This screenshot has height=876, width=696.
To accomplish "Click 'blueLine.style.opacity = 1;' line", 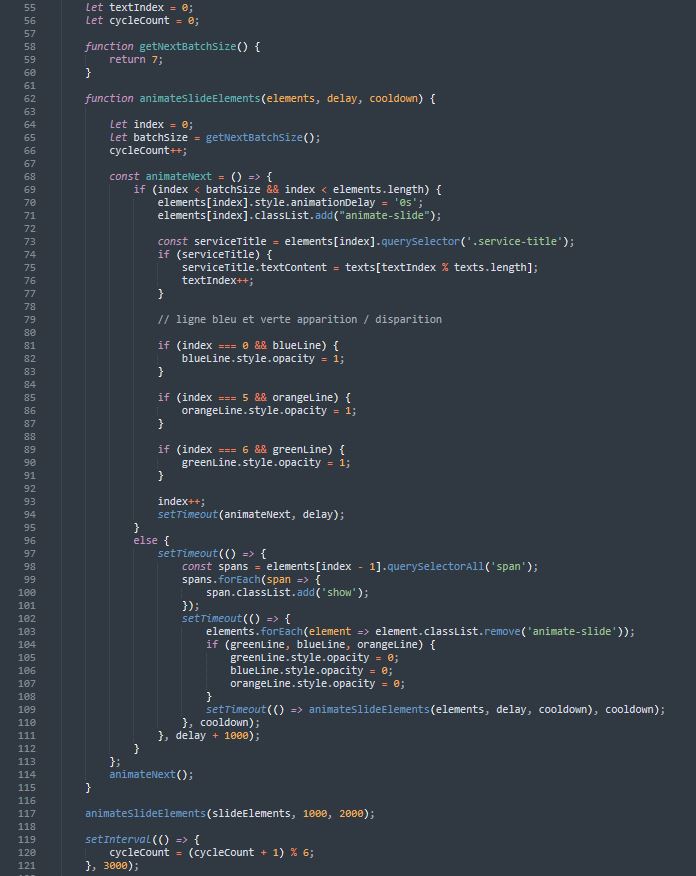I will click(x=263, y=358).
